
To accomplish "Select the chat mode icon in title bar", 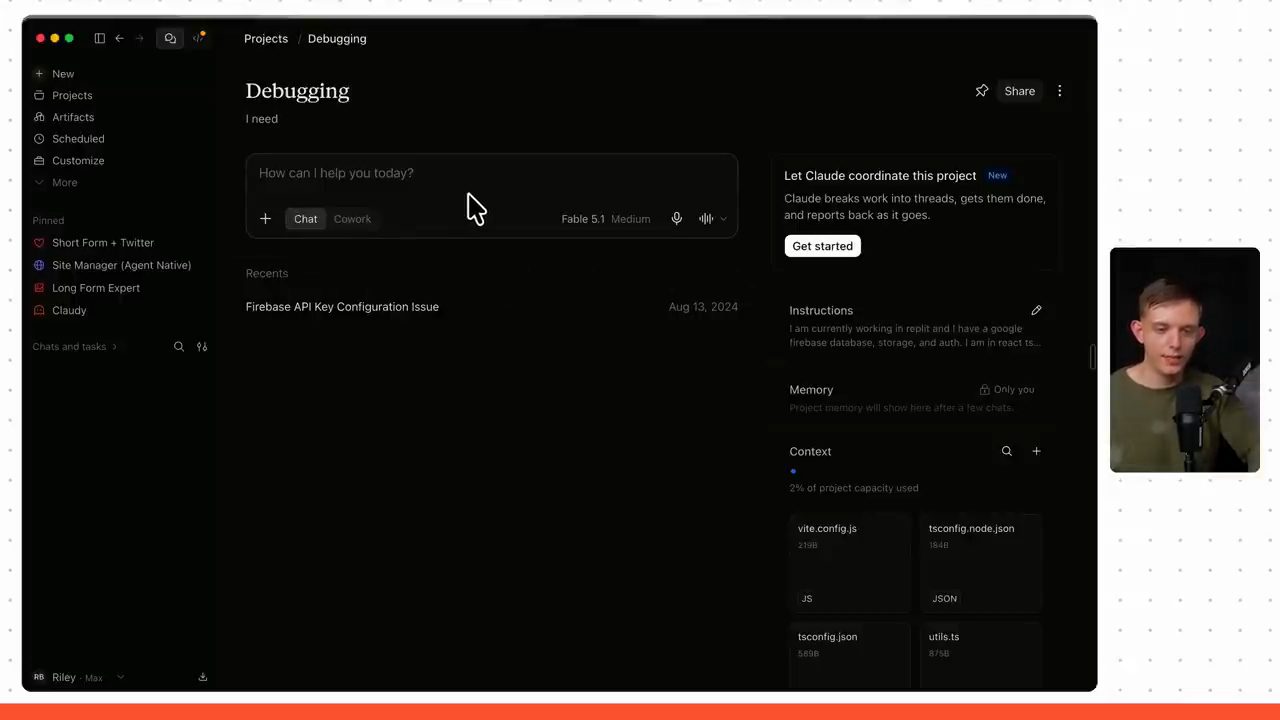I will pos(170,38).
